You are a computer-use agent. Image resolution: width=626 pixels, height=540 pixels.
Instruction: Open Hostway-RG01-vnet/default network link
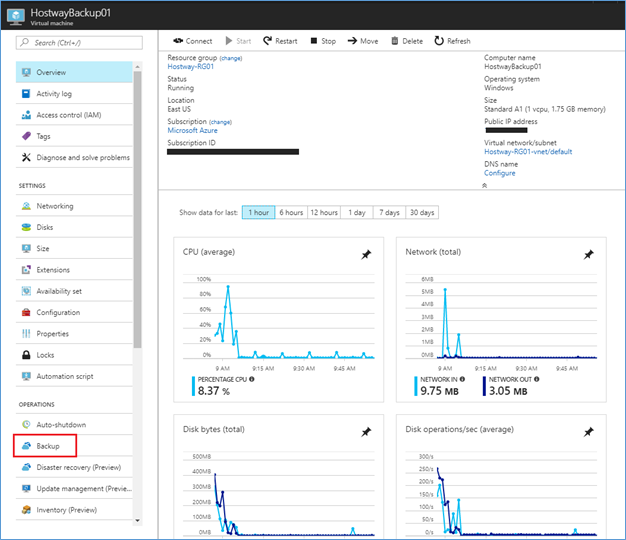[528, 152]
